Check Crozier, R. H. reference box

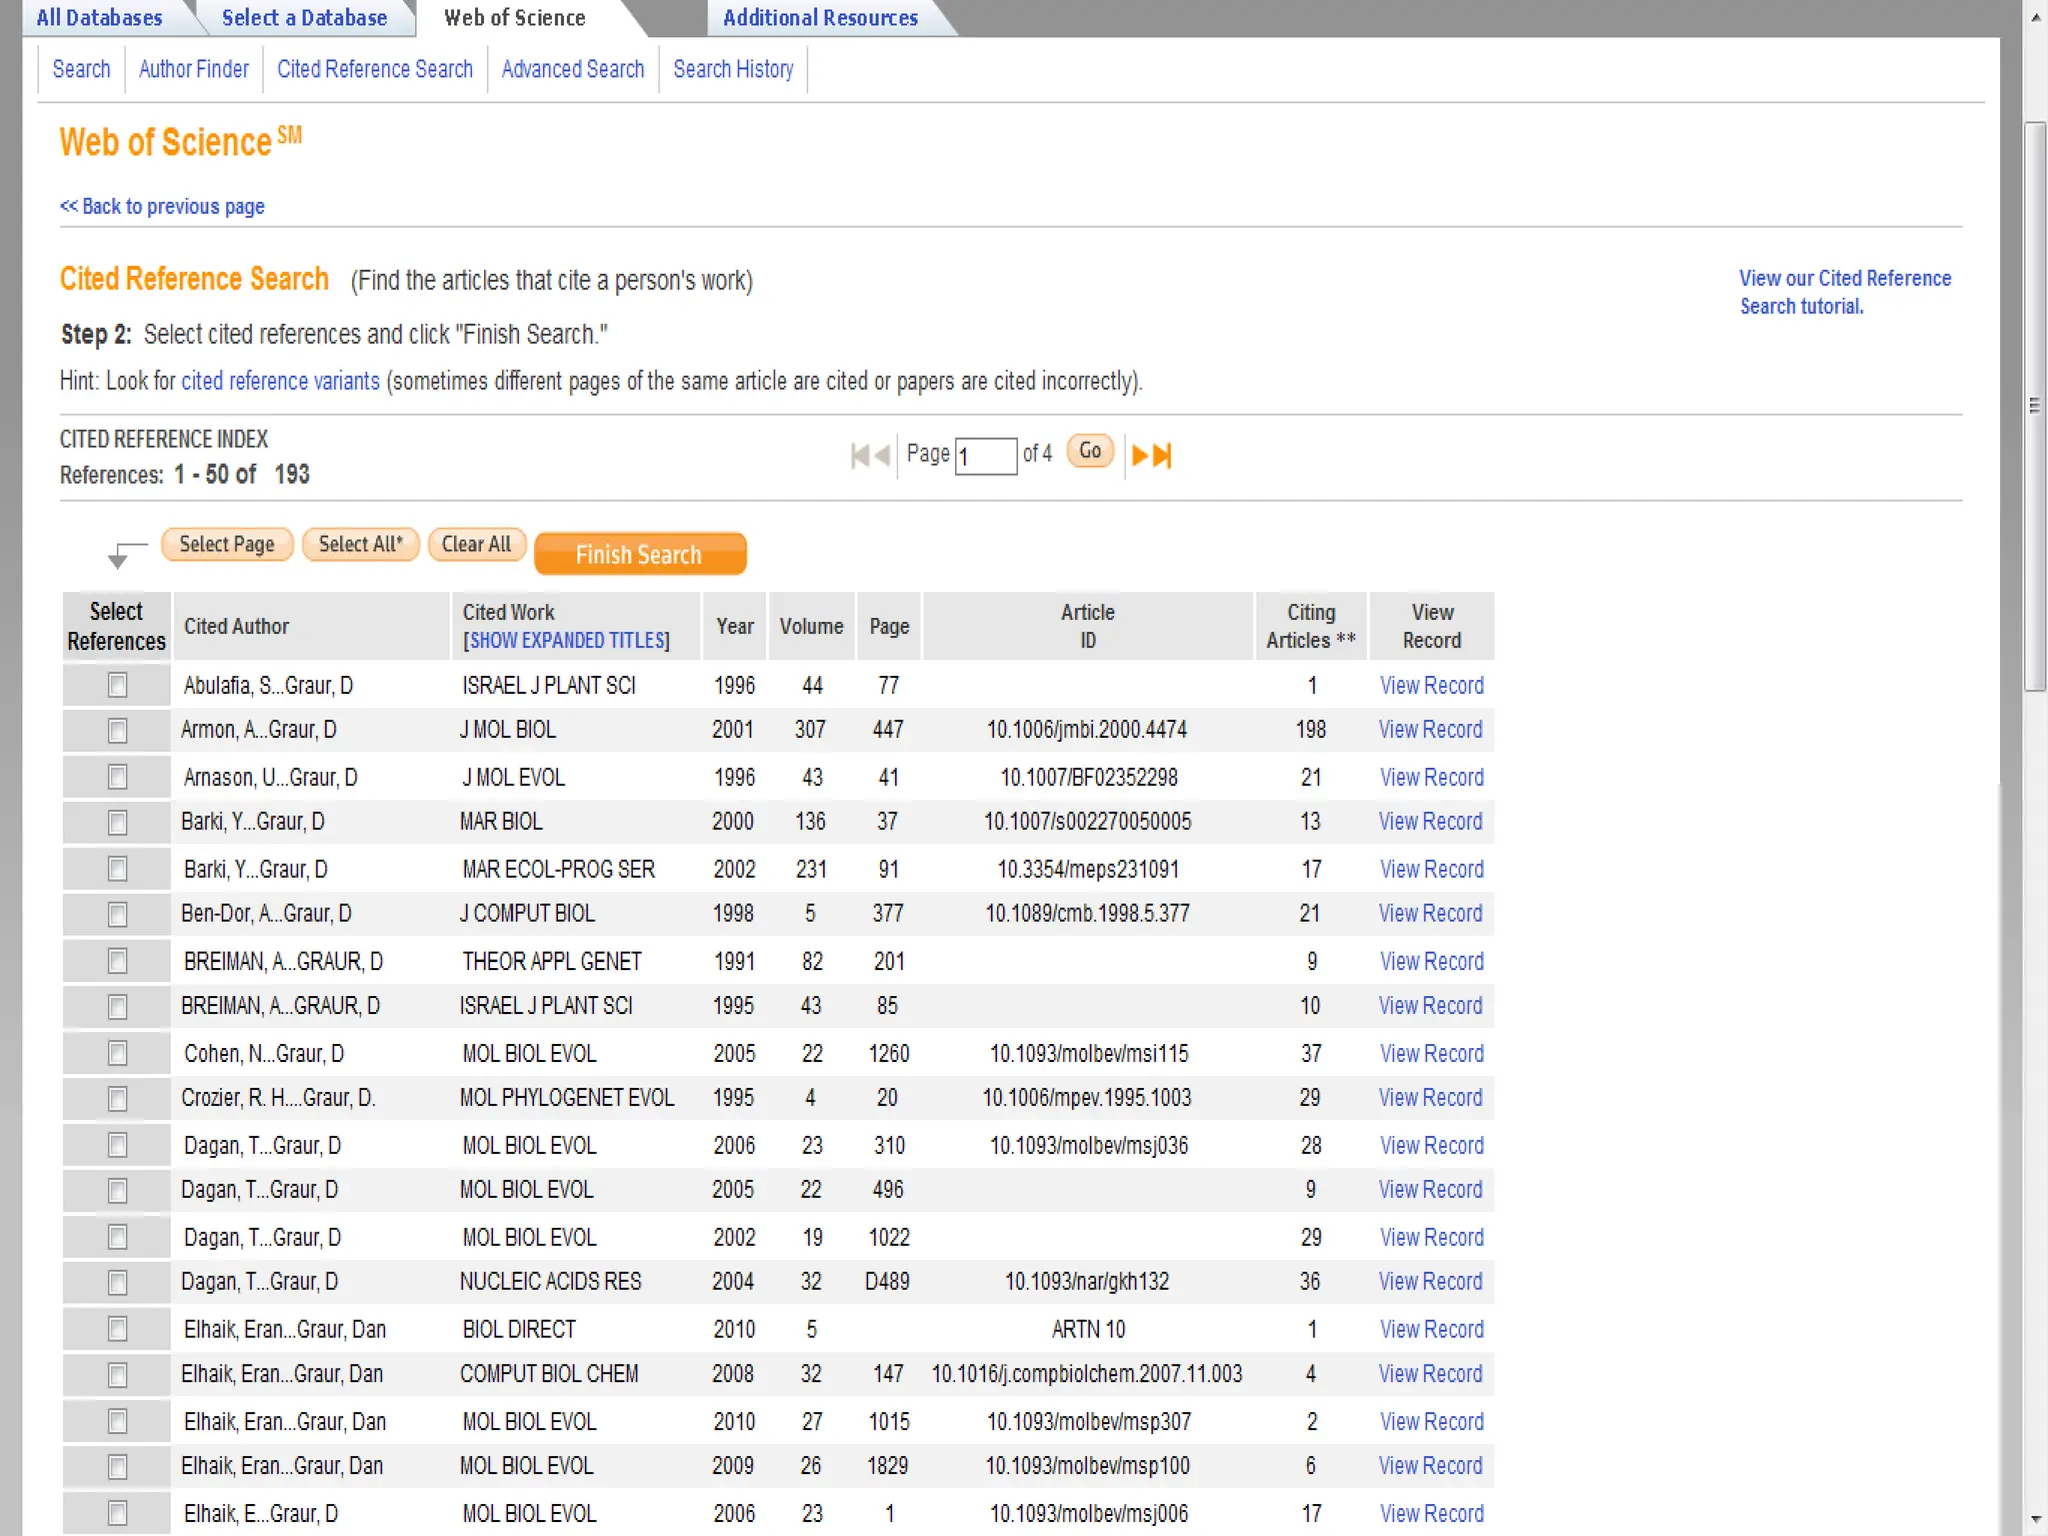pyautogui.click(x=117, y=1098)
